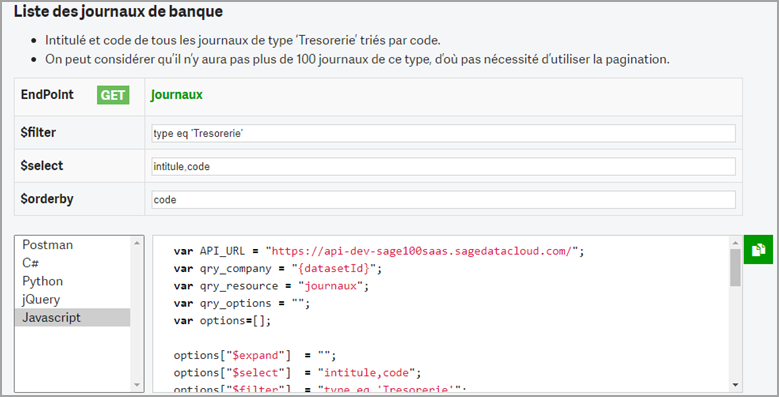Click the "Liste des journaux de banque" heading
Screen dimensions: 779x397
click(x=118, y=11)
